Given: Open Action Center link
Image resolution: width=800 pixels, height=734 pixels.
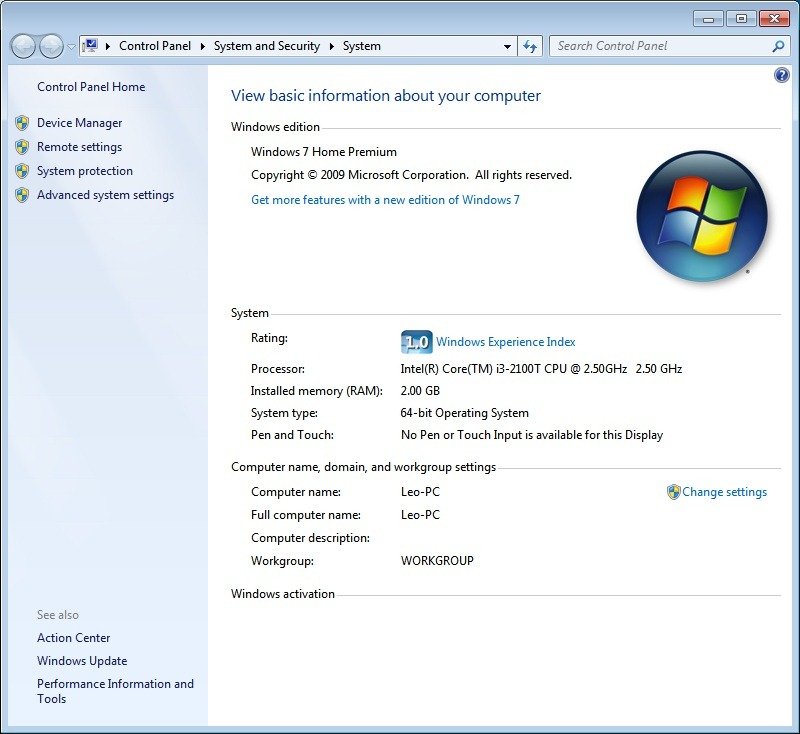Looking at the screenshot, I should (x=73, y=638).
